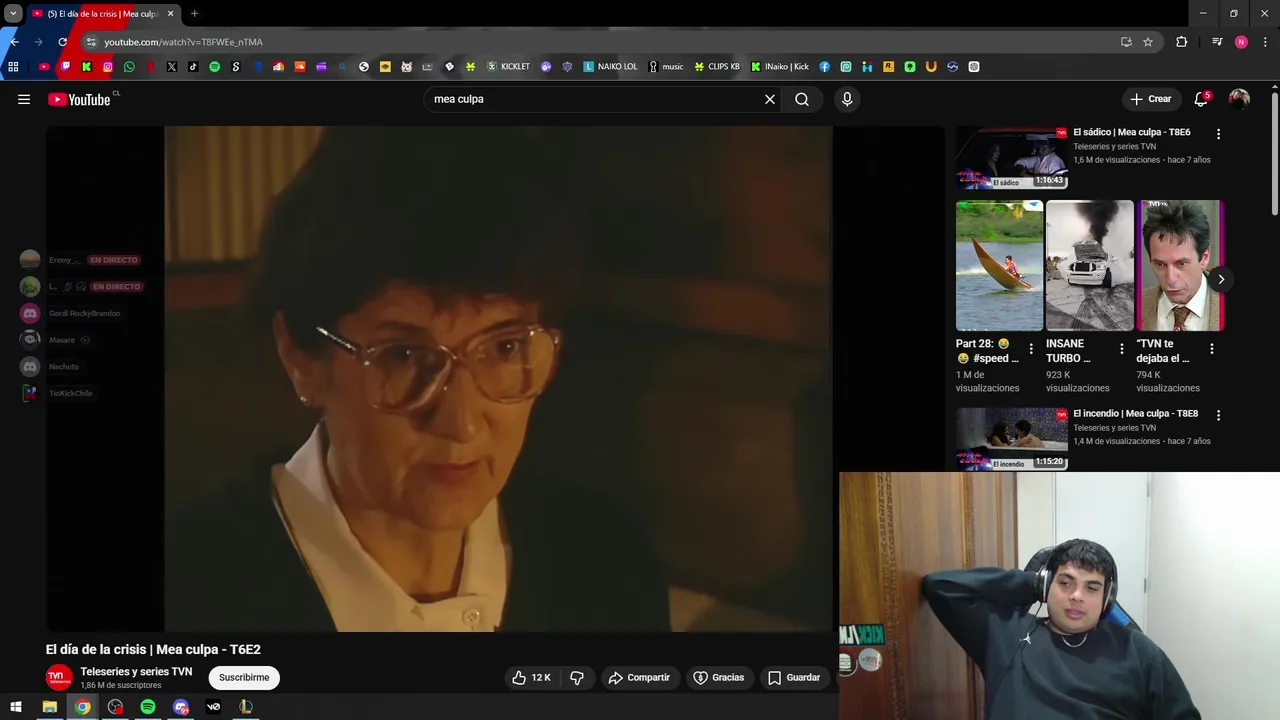Share the video via Compartir
Screen dimensions: 1280x720
[x=639, y=677]
